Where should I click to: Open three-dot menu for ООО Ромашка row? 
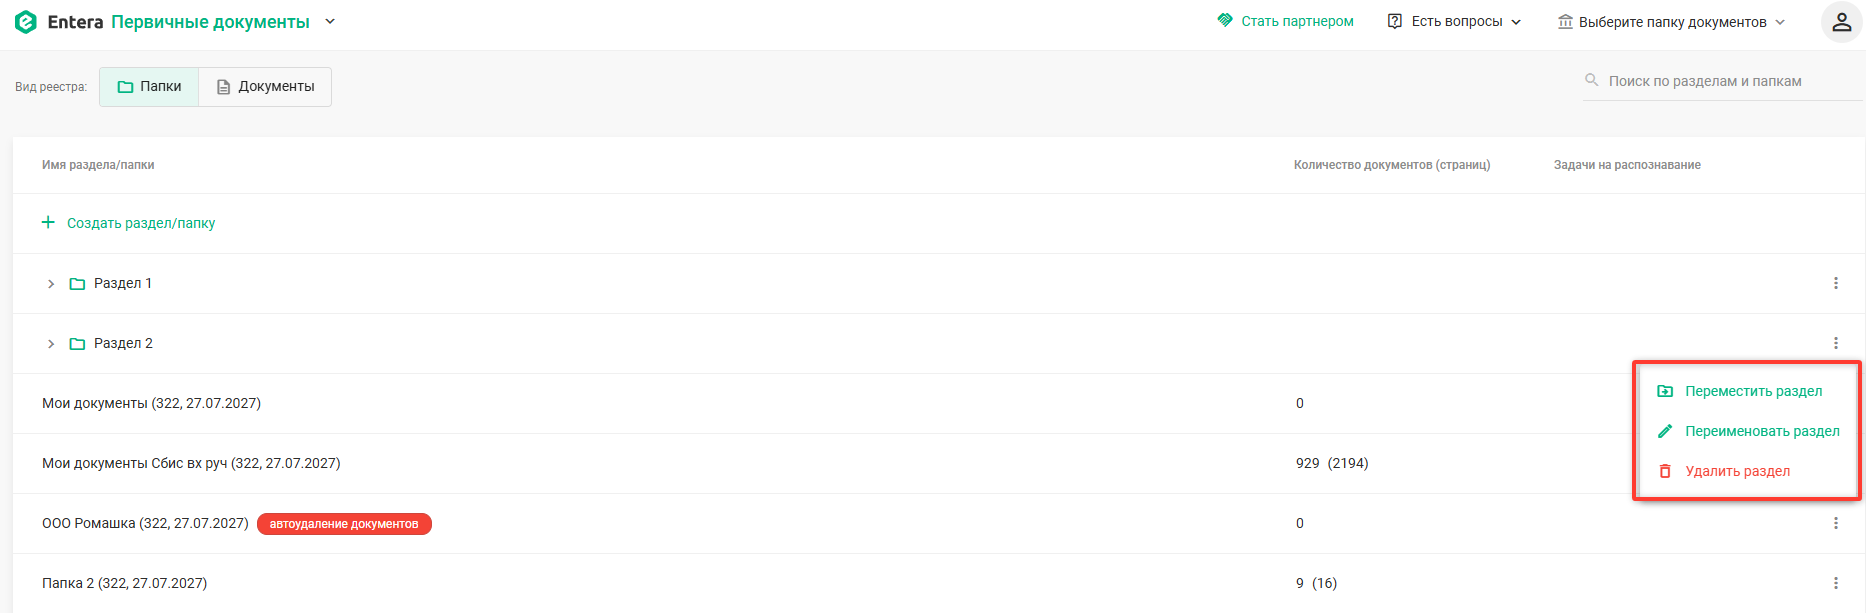(1835, 523)
